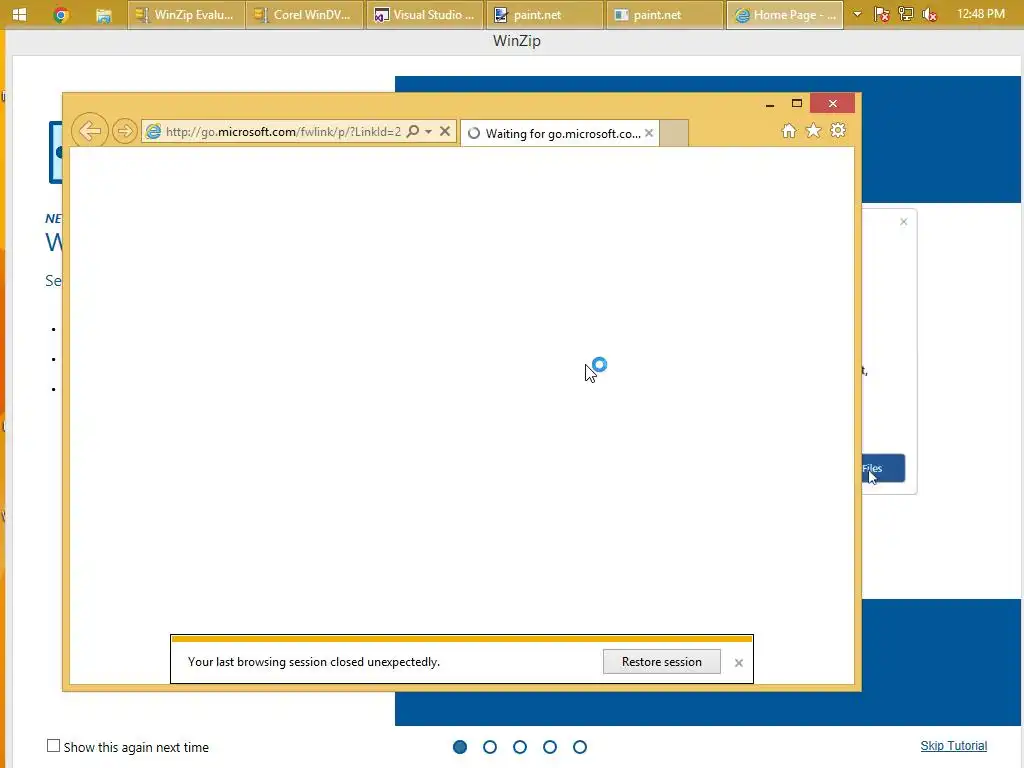Dismiss the browsing session notification
Viewport: 1024px width, 768px height.
[x=739, y=663]
